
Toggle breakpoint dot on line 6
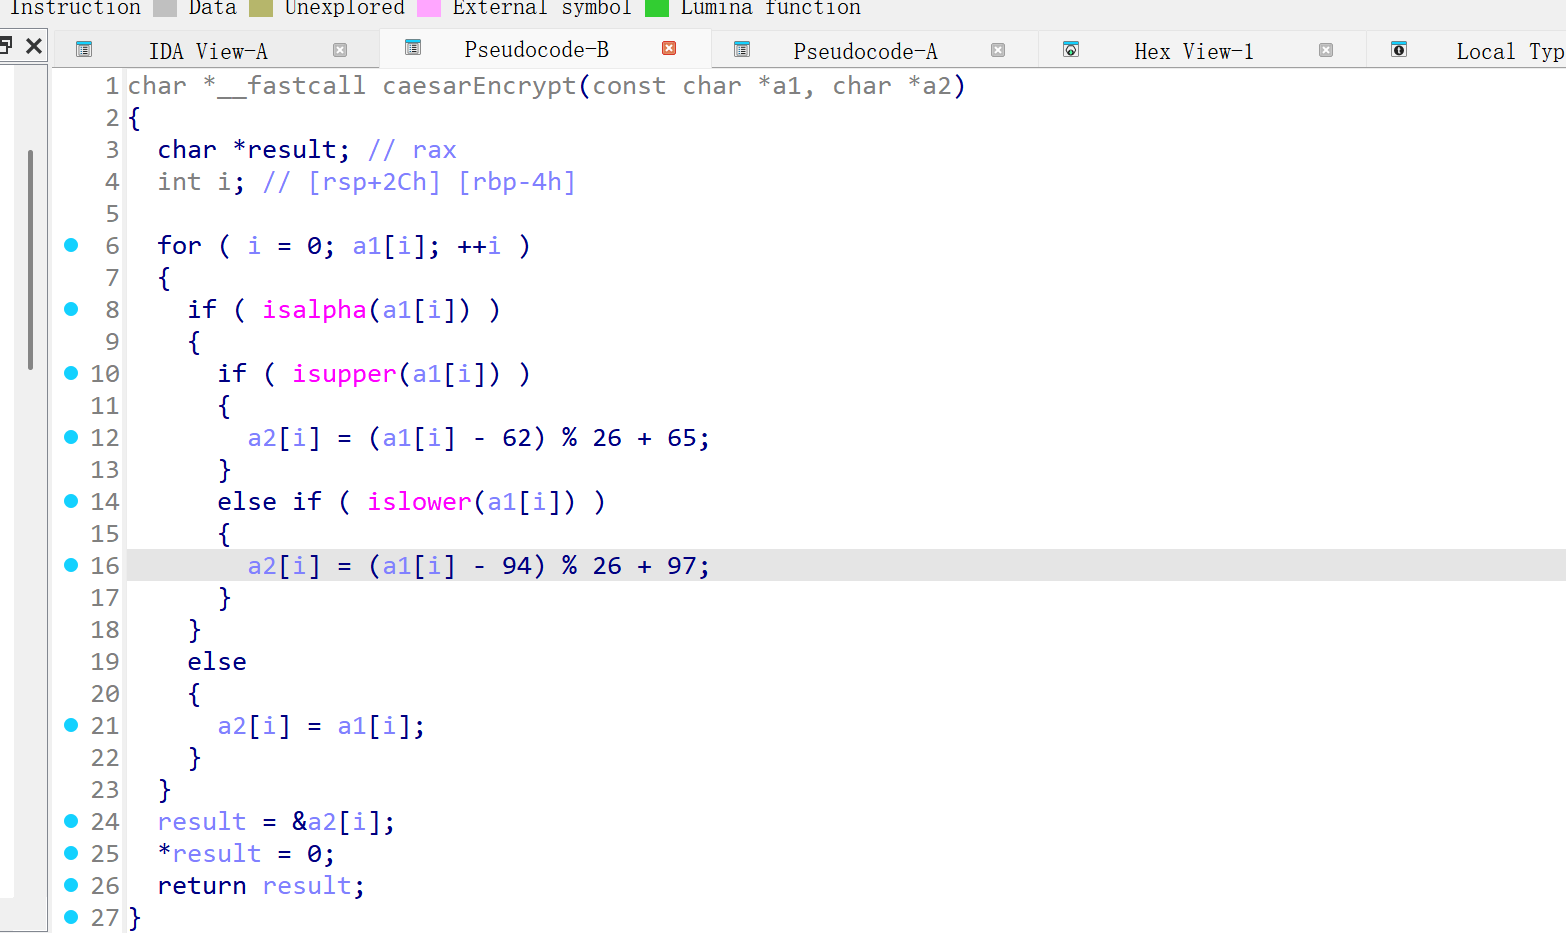pyautogui.click(x=71, y=245)
